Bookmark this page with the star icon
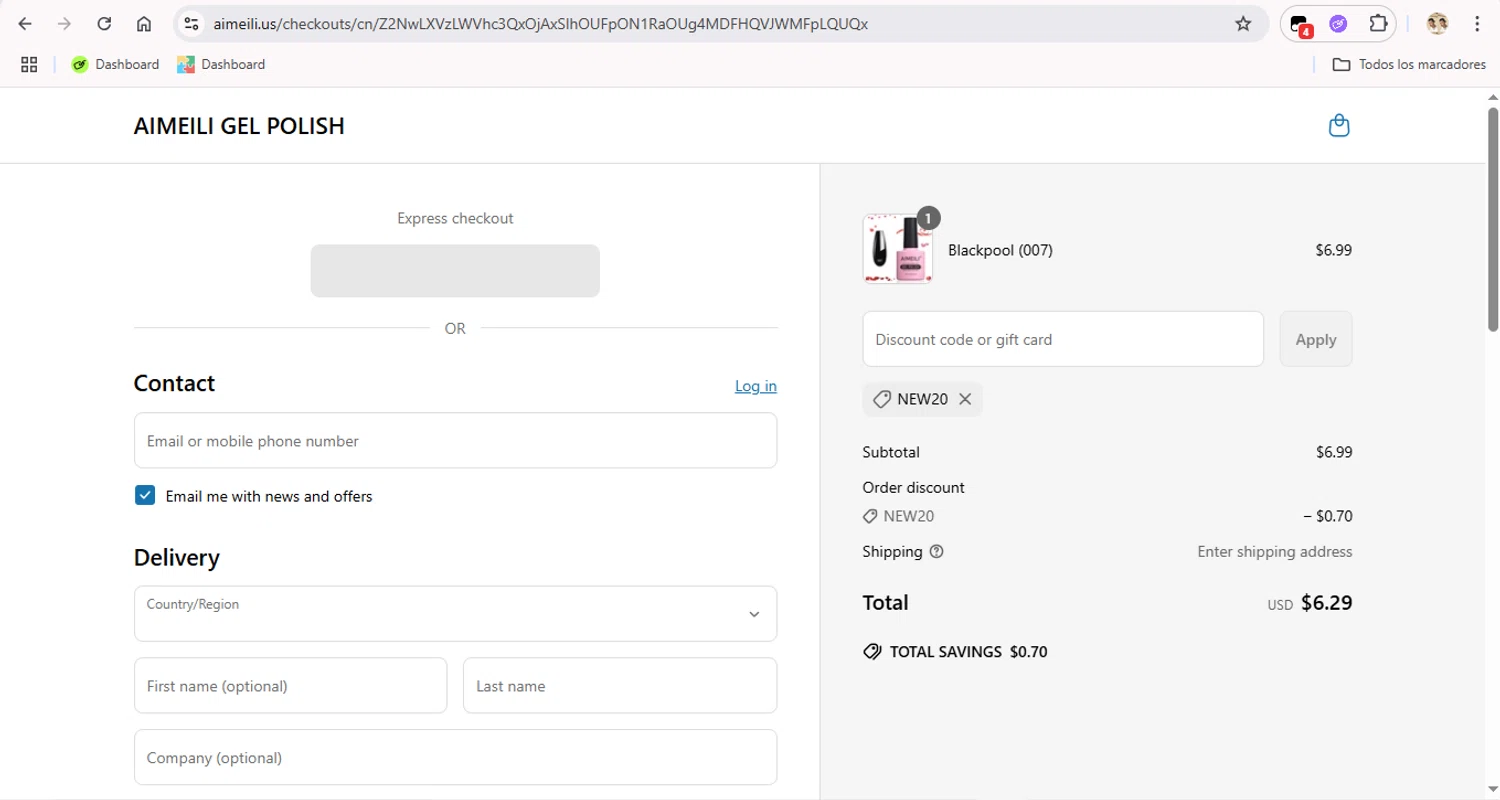 1243,24
